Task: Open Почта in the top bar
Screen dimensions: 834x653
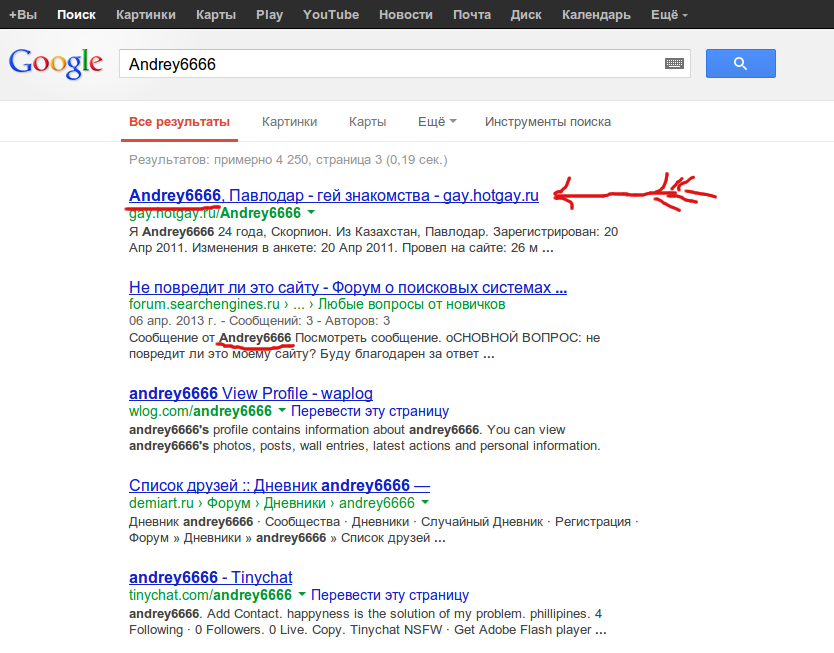Action: coord(472,14)
